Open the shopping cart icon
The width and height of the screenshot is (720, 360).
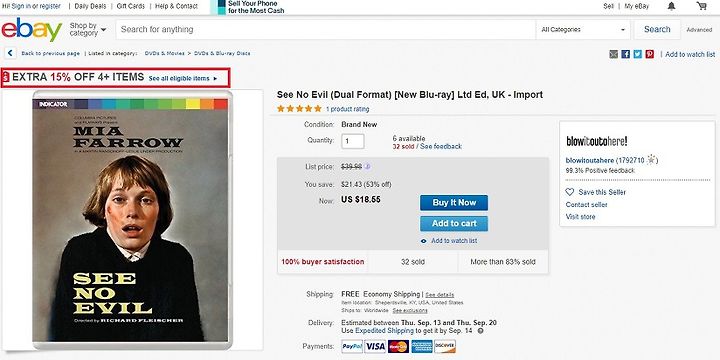coord(701,6)
